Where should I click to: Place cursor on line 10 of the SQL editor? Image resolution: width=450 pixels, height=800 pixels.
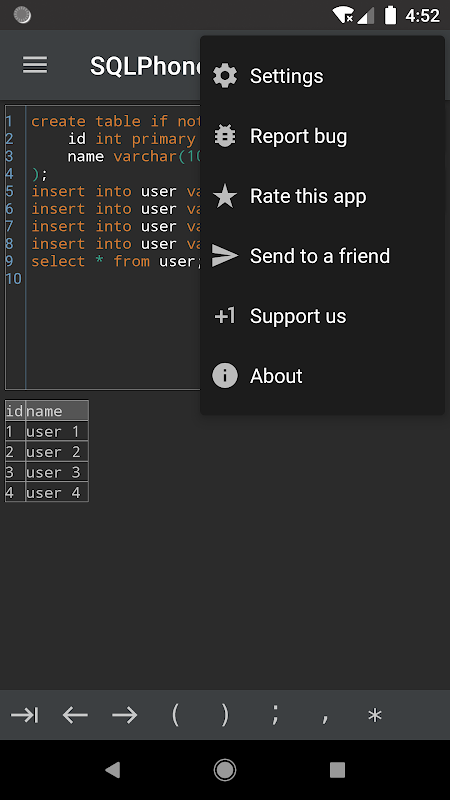[112, 279]
